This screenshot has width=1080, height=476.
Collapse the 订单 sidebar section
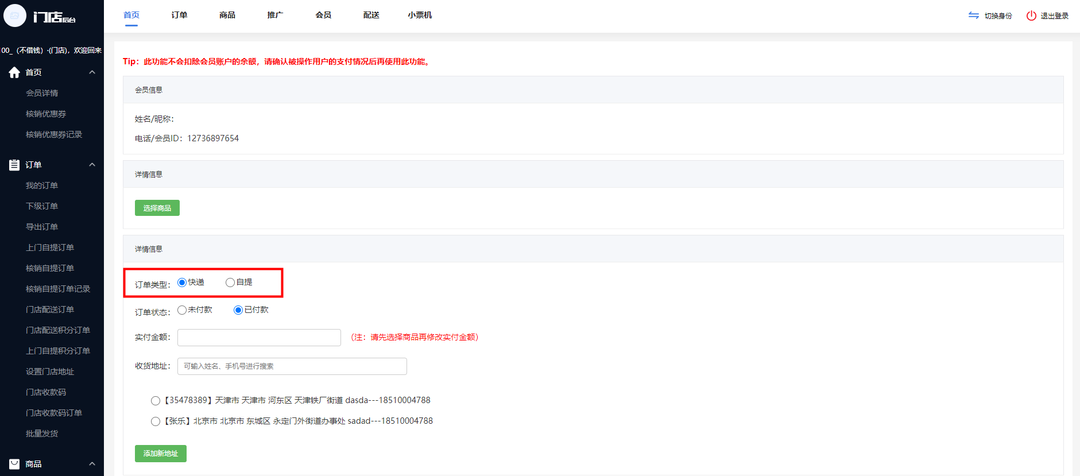coord(92,164)
